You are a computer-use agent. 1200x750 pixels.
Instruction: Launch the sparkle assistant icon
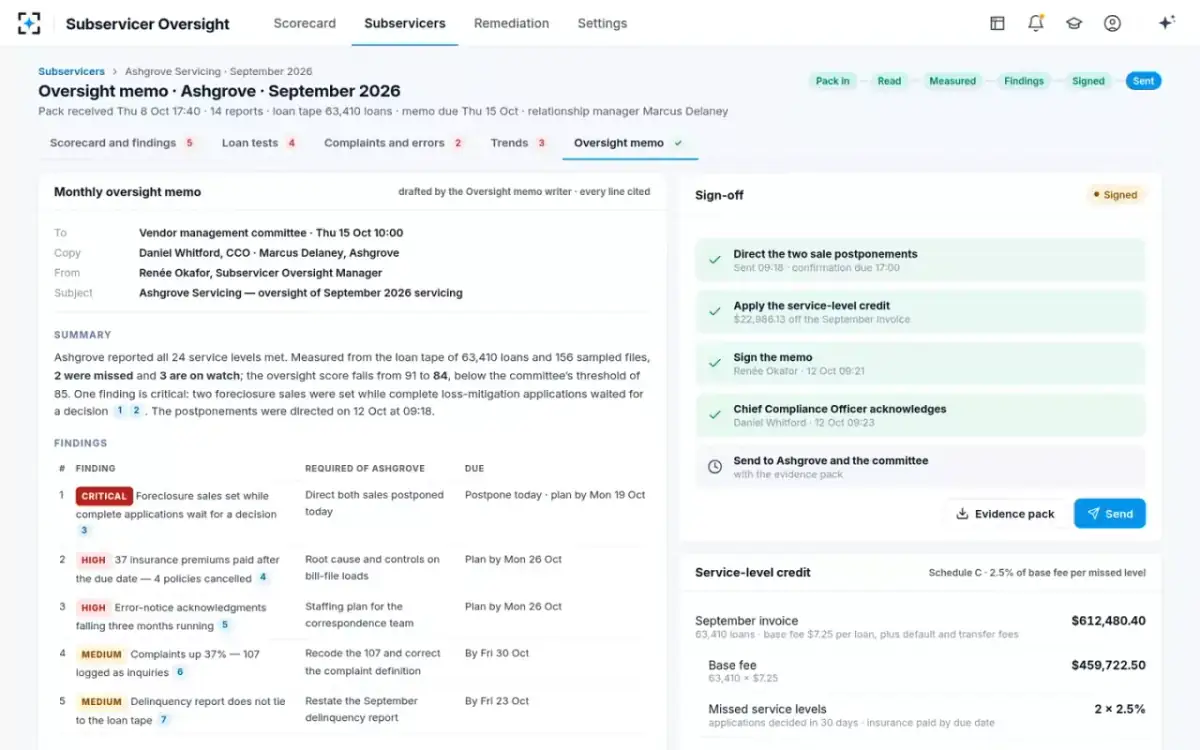point(1166,23)
